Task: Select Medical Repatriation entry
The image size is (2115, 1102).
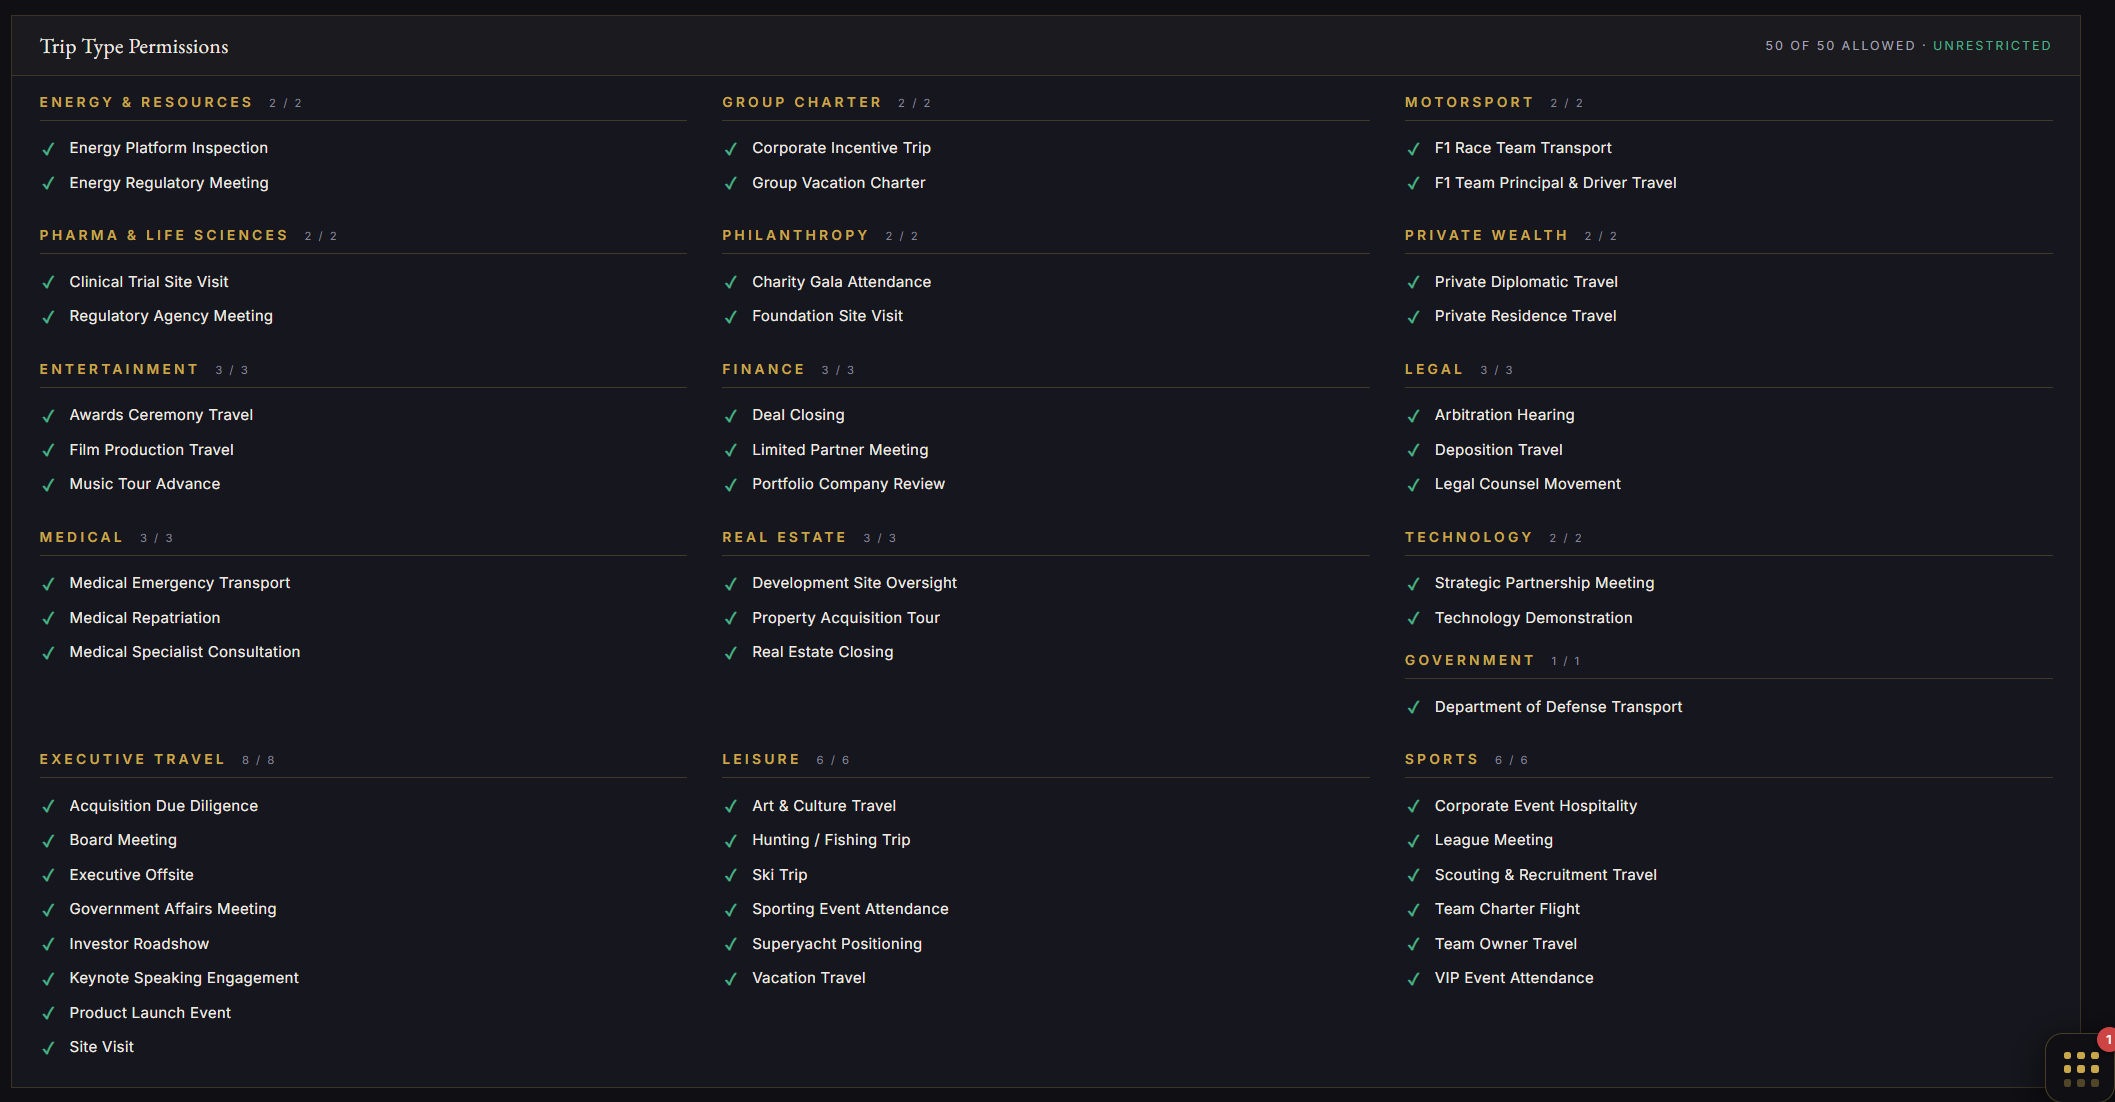Action: click(145, 618)
